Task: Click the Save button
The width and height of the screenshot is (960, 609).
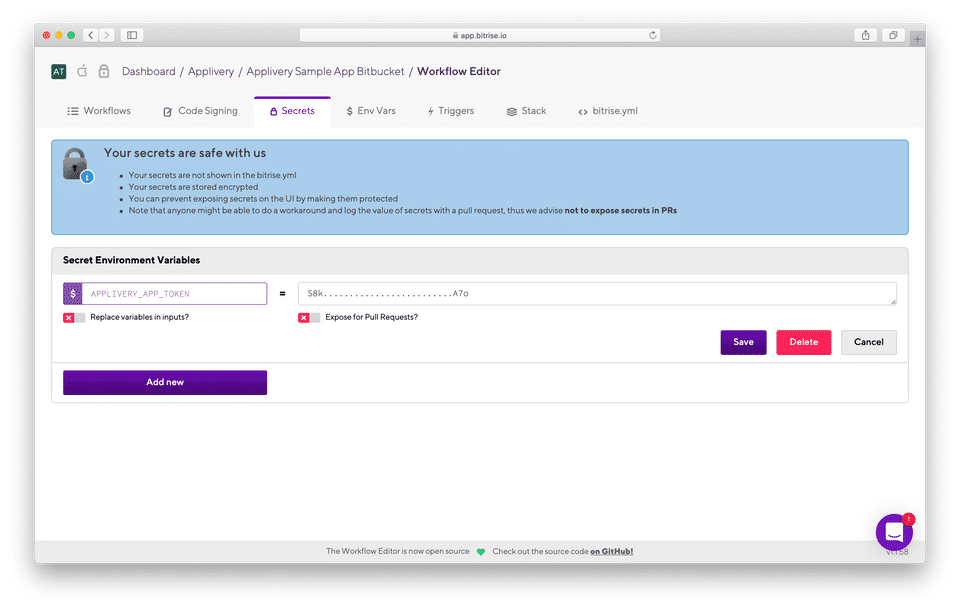Action: [x=743, y=342]
